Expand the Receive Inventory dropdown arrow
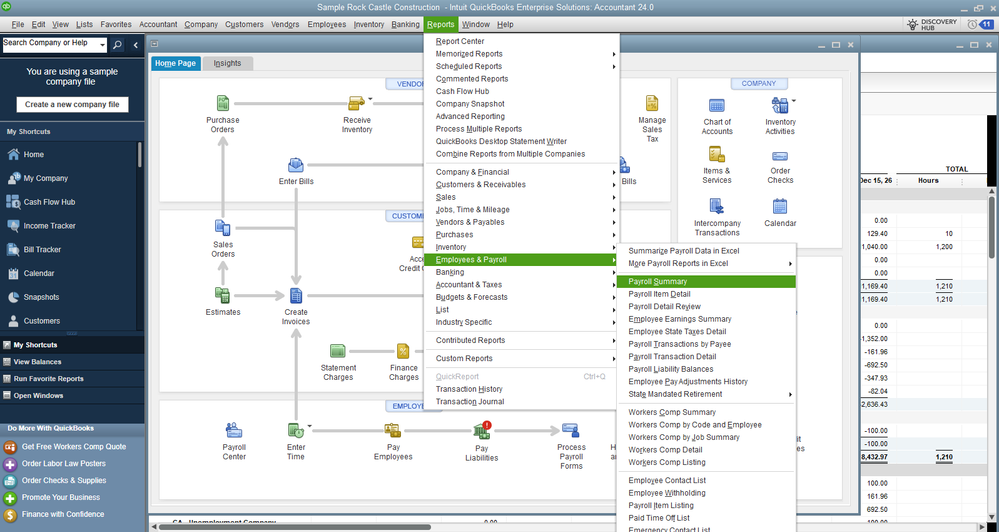This screenshot has height=532, width=999. [370, 99]
